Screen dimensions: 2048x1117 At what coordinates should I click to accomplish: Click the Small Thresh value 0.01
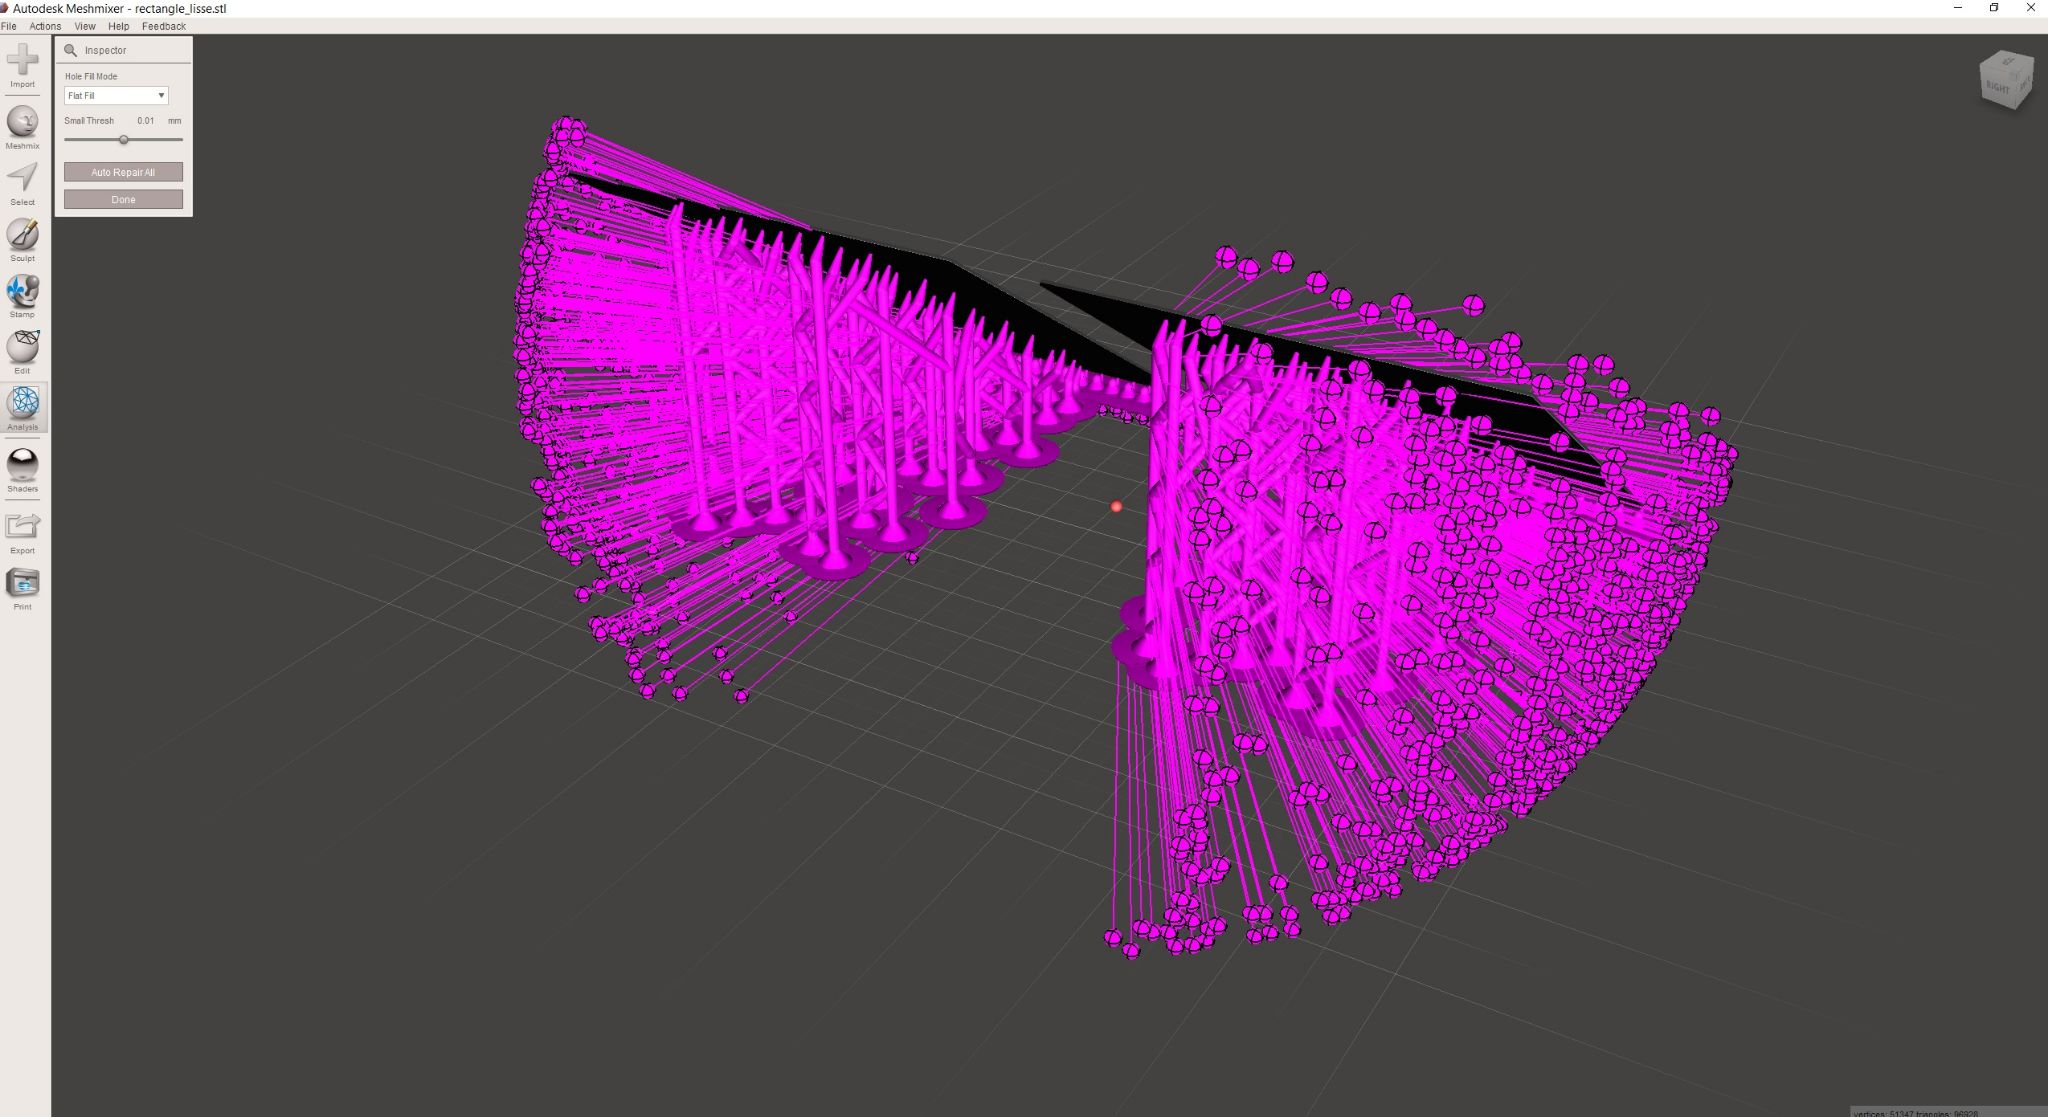(146, 121)
